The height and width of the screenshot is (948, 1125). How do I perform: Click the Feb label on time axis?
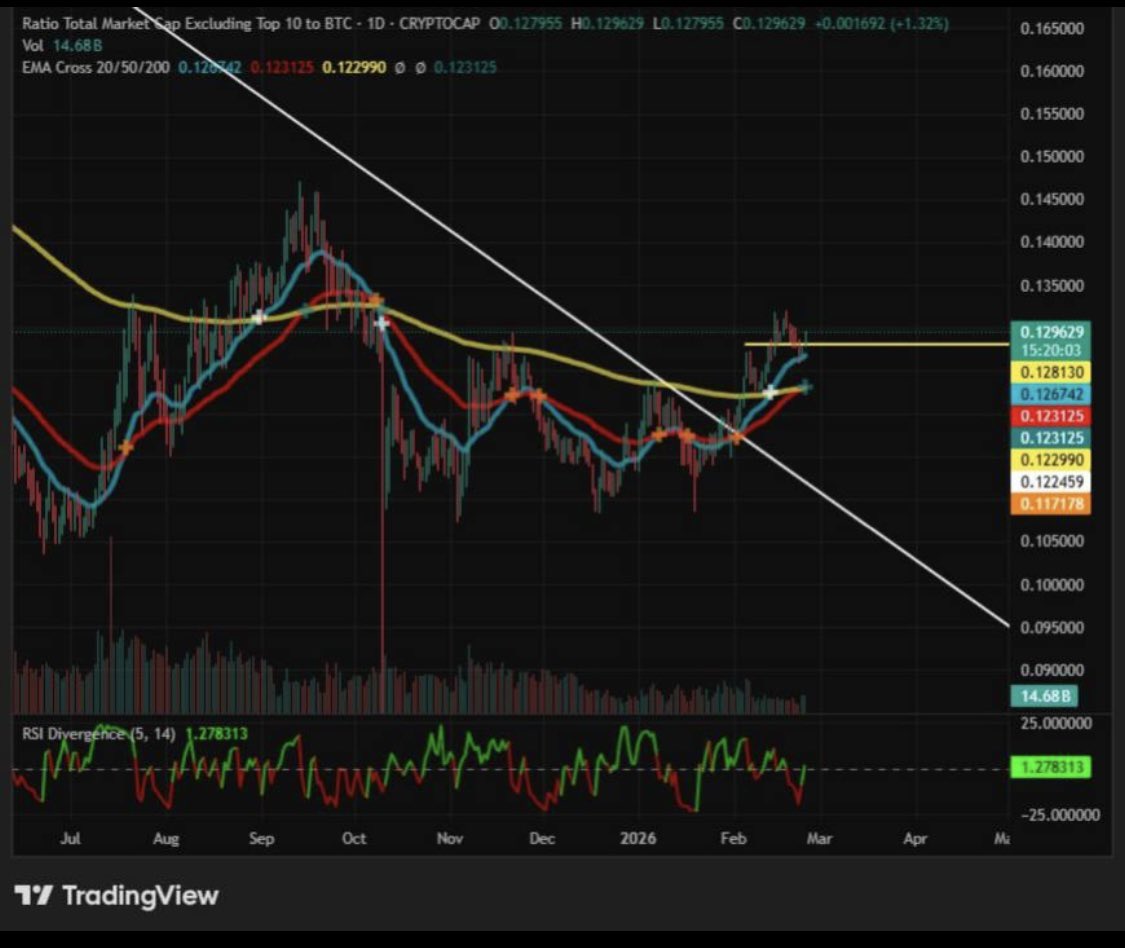733,838
